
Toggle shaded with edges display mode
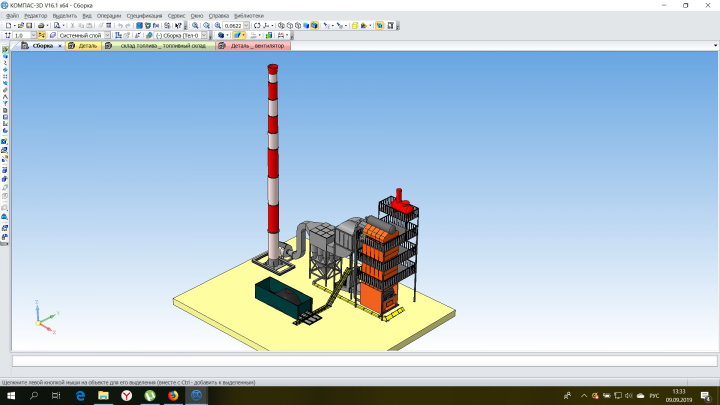click(314, 26)
